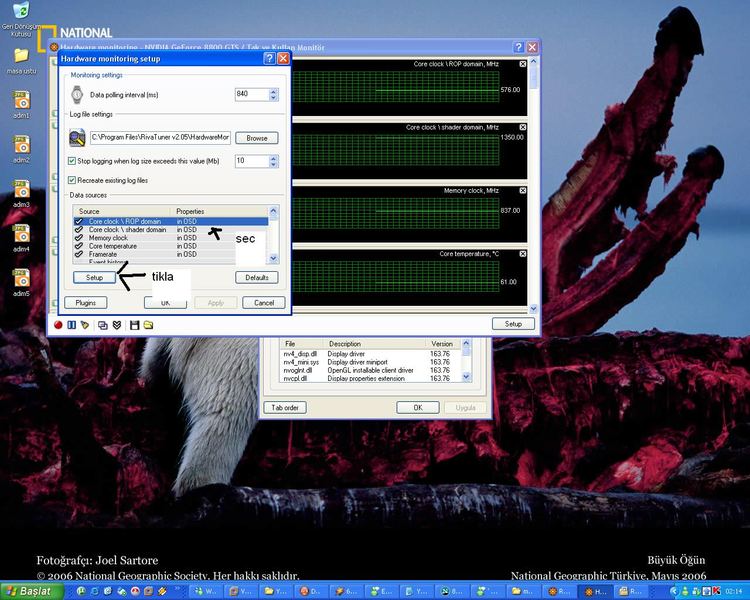Click the polling interval value field
Viewport: 750px width, 600px height.
pyautogui.click(x=252, y=94)
